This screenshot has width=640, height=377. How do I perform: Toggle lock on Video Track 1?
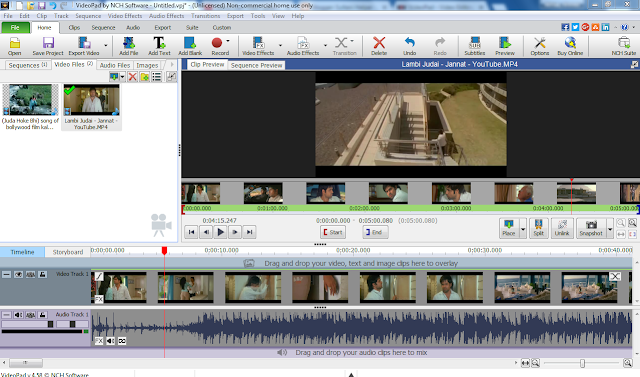(42, 275)
